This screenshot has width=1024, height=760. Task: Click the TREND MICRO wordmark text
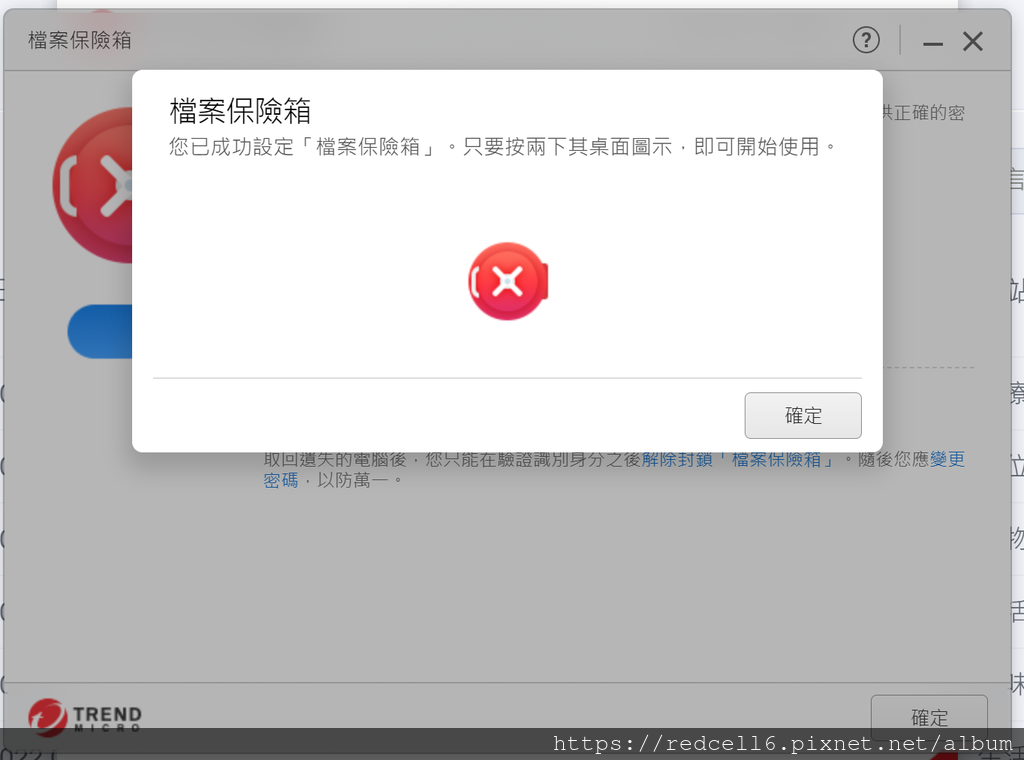click(107, 718)
